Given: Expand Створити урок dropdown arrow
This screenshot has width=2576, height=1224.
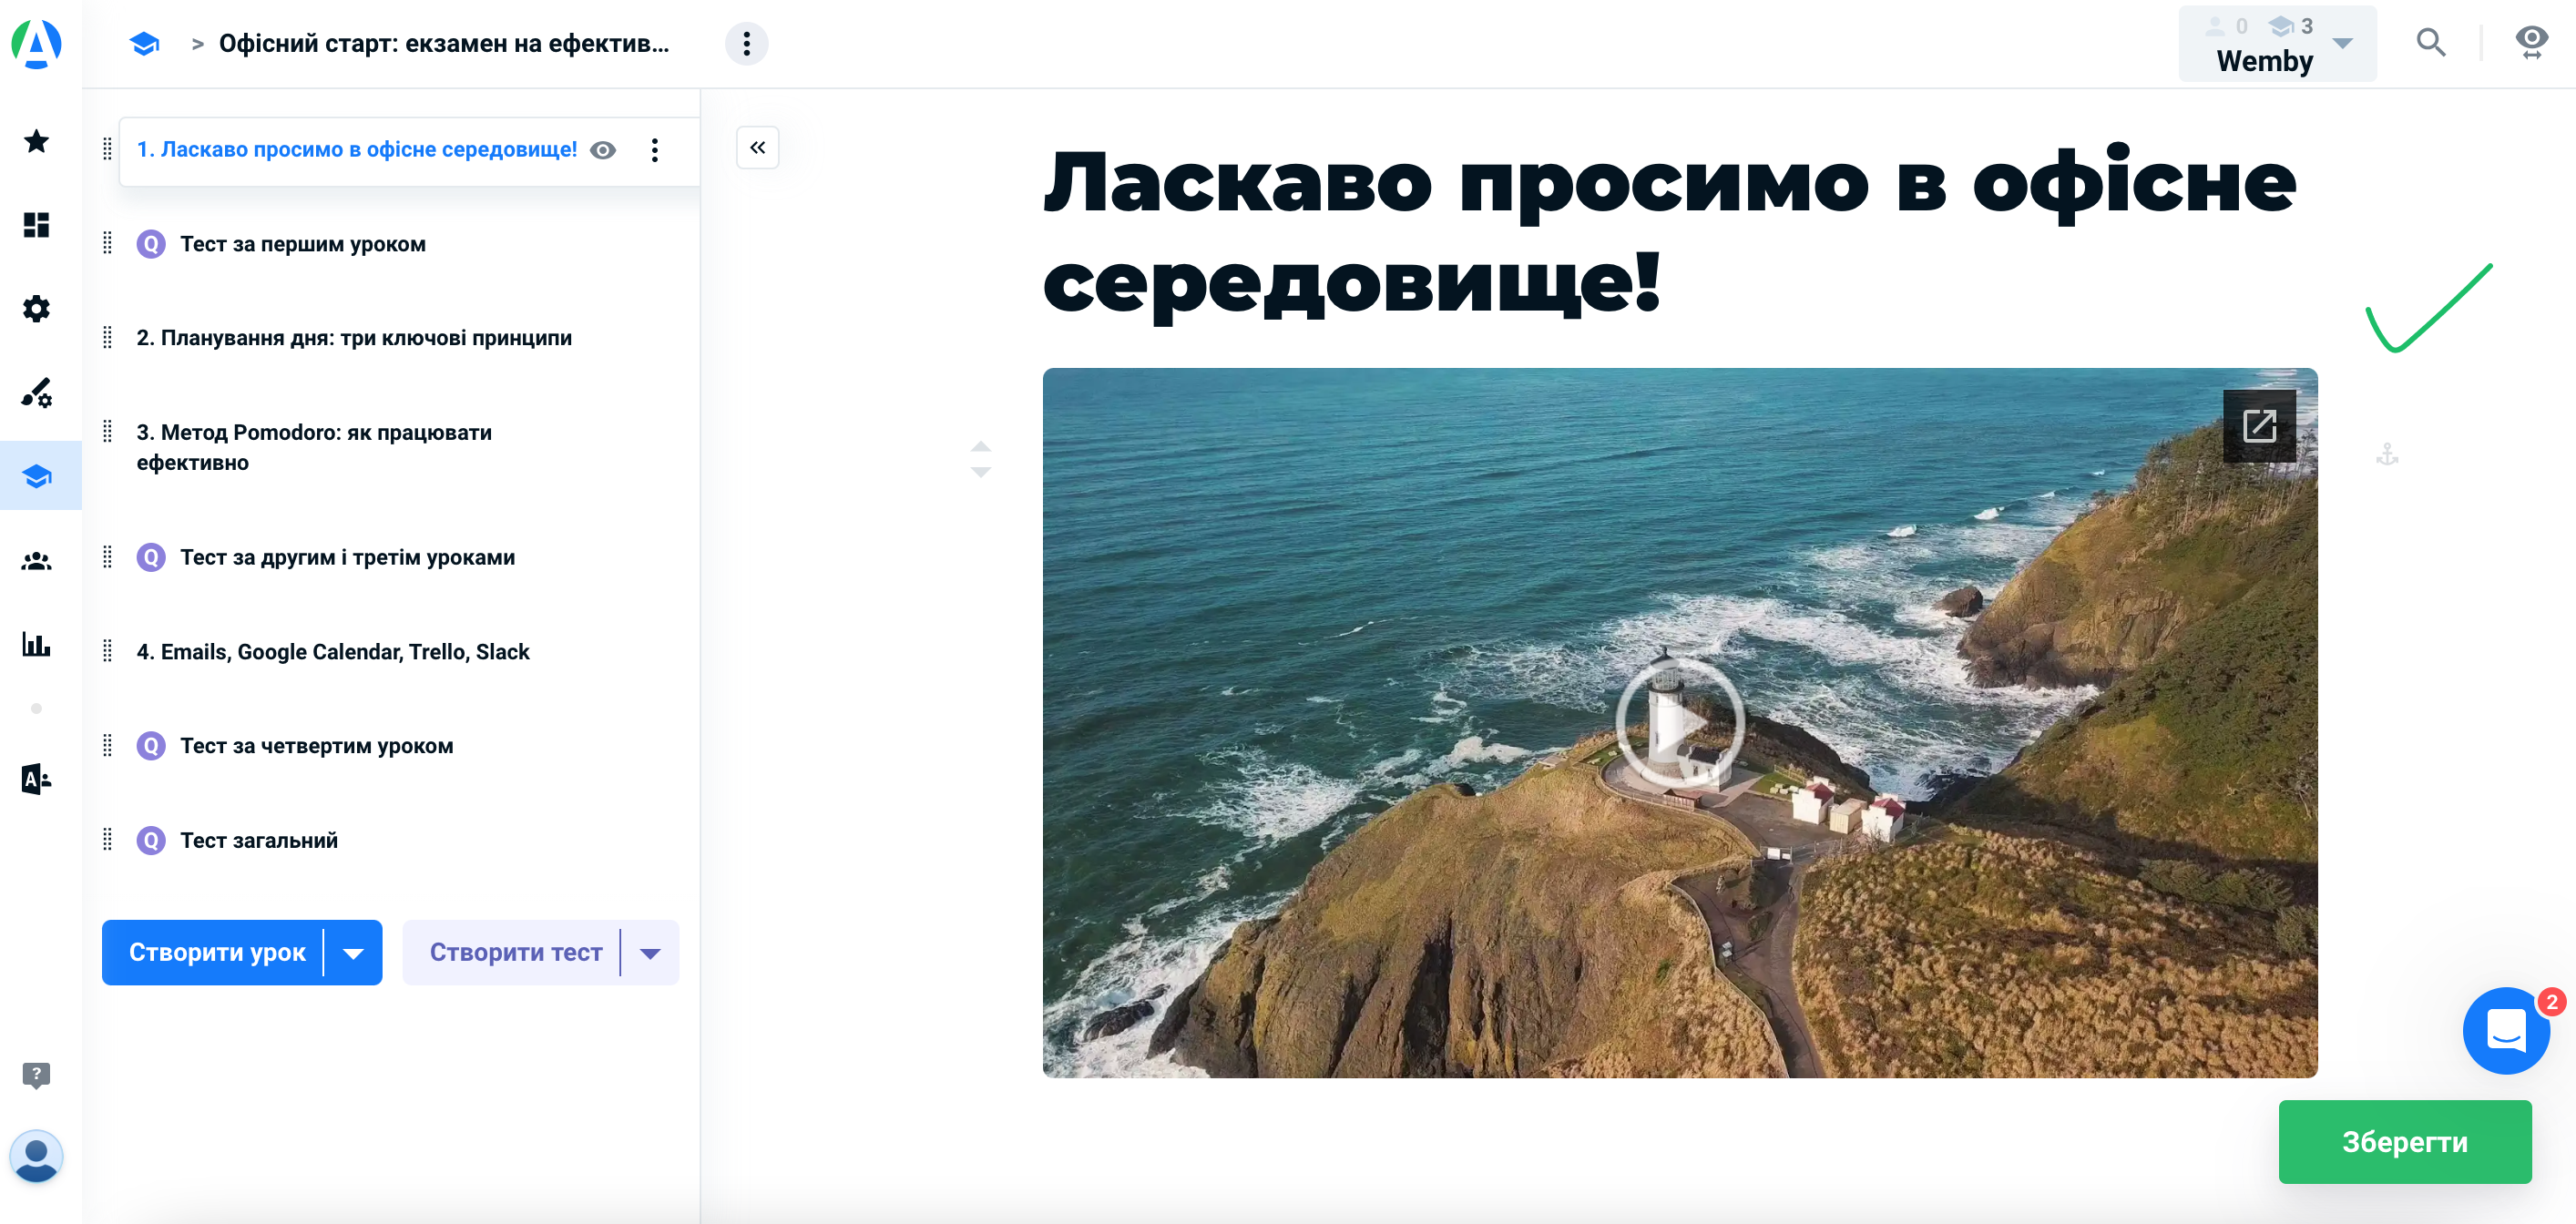Looking at the screenshot, I should coord(353,953).
